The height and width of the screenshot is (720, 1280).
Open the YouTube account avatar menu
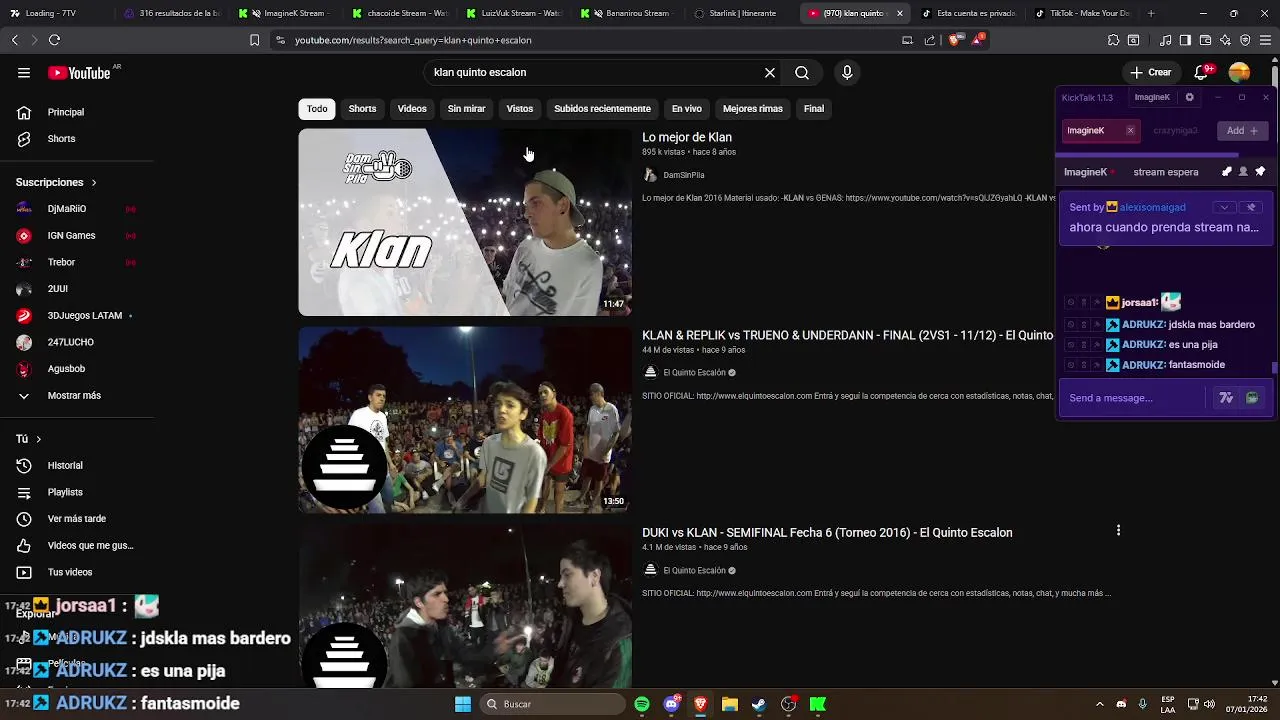click(x=1239, y=72)
